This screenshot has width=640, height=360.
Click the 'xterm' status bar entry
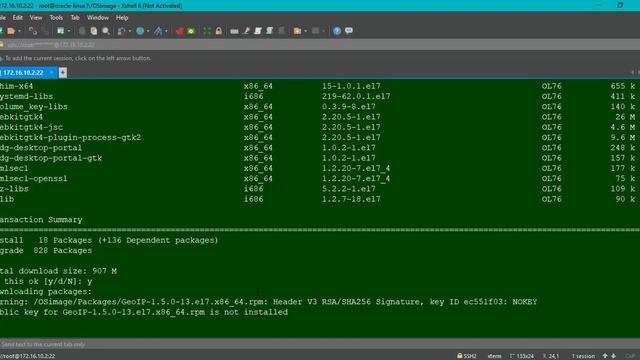[494, 356]
